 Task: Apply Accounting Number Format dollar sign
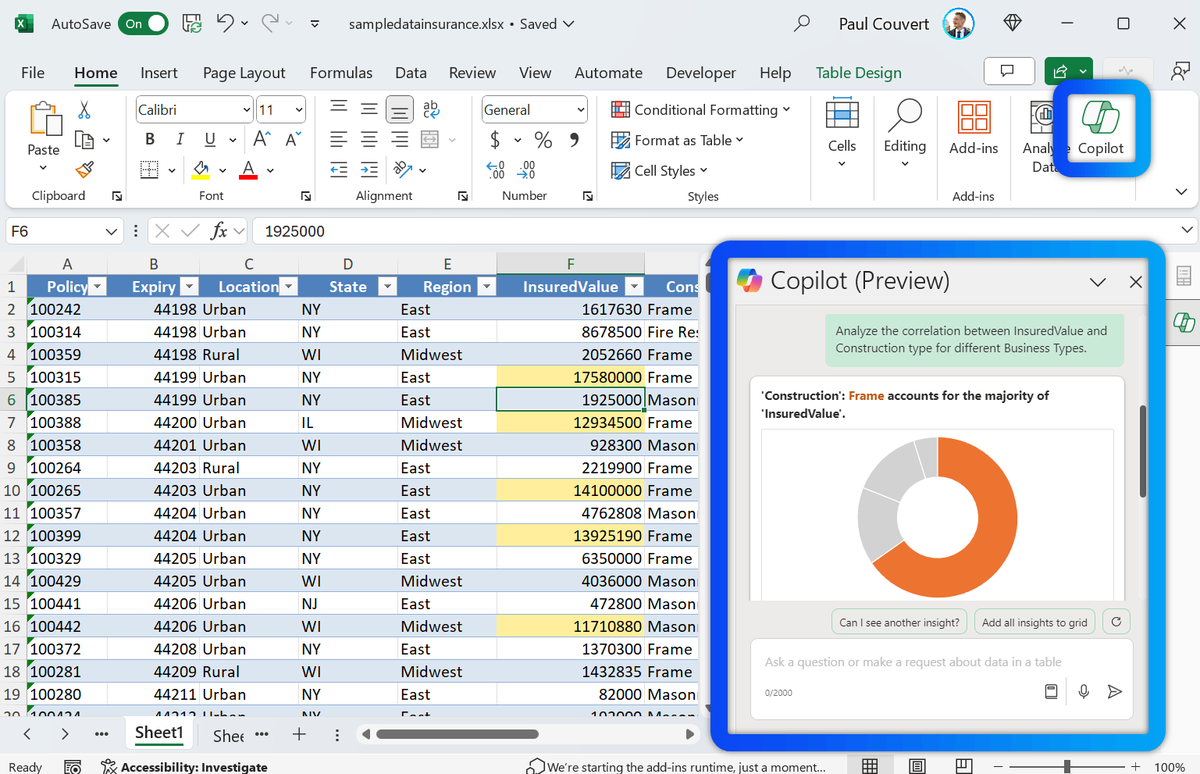[494, 140]
